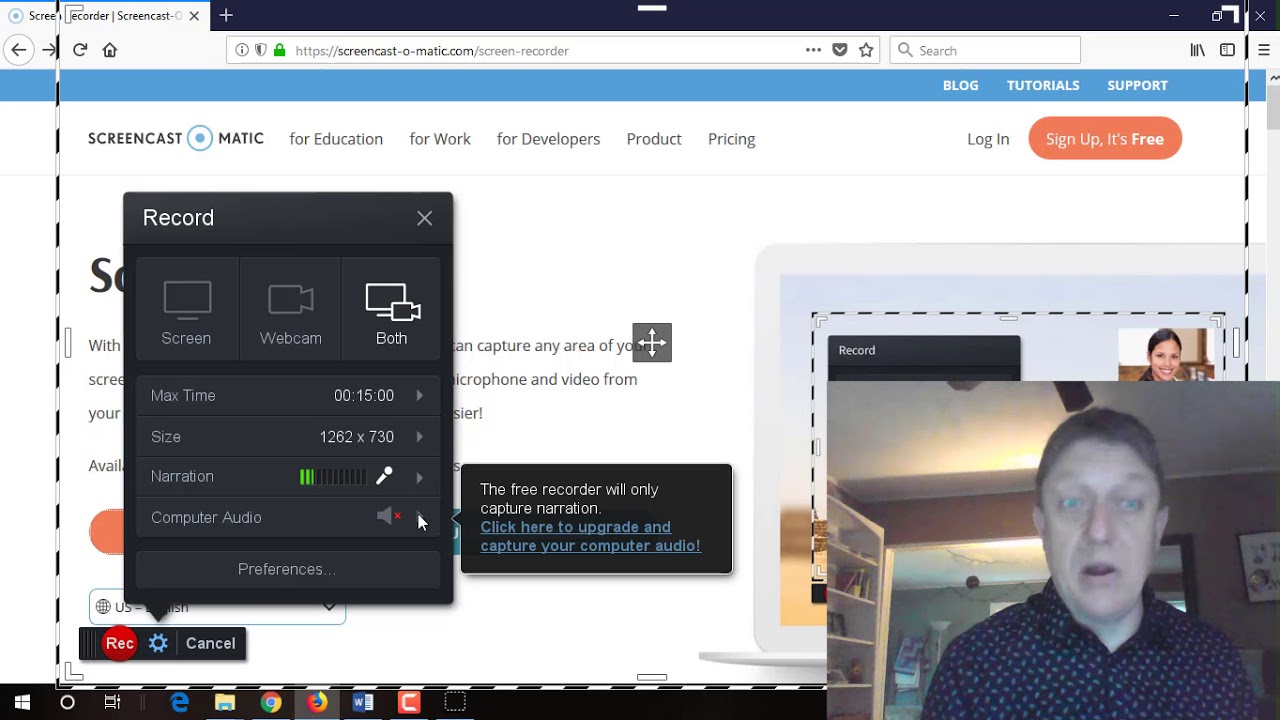Expand the Max Time setting arrow
The height and width of the screenshot is (720, 1280).
[419, 396]
